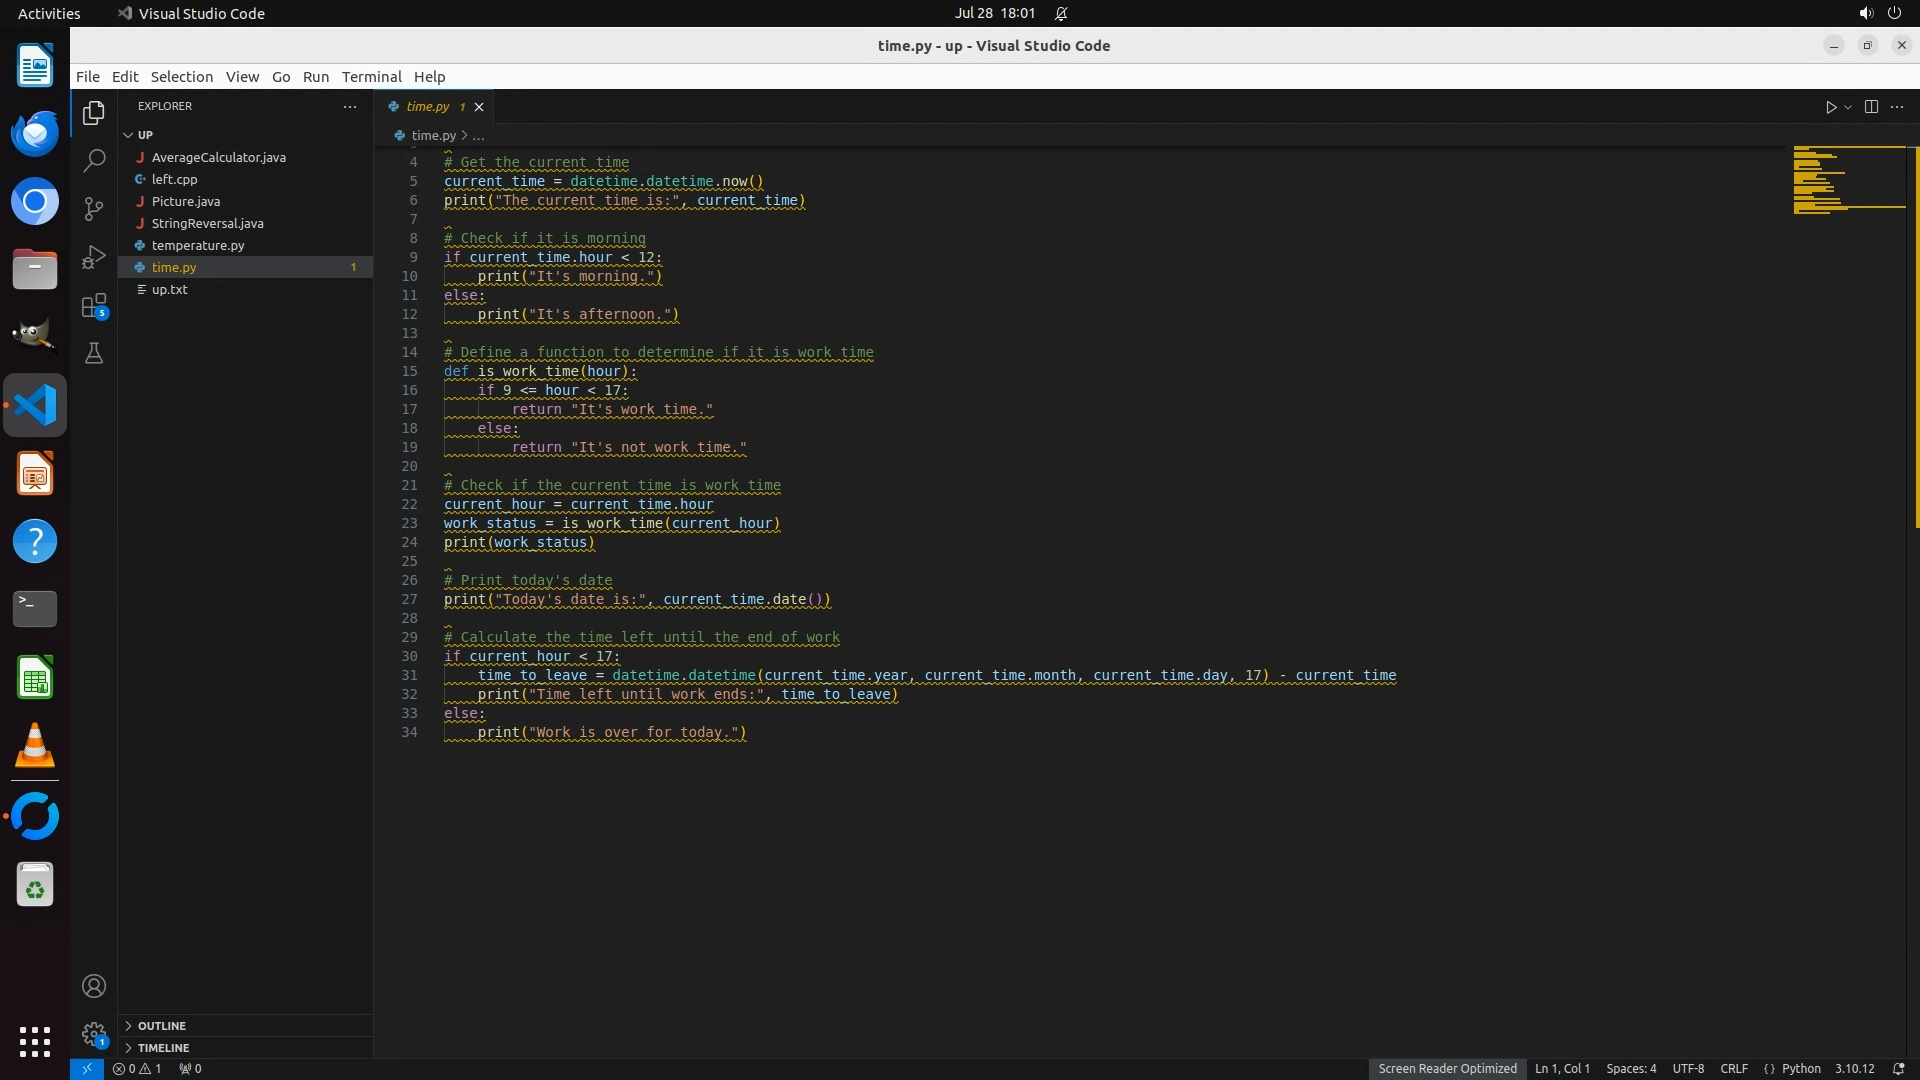
Task: Open Run and Debug view icon
Action: pyautogui.click(x=94, y=257)
